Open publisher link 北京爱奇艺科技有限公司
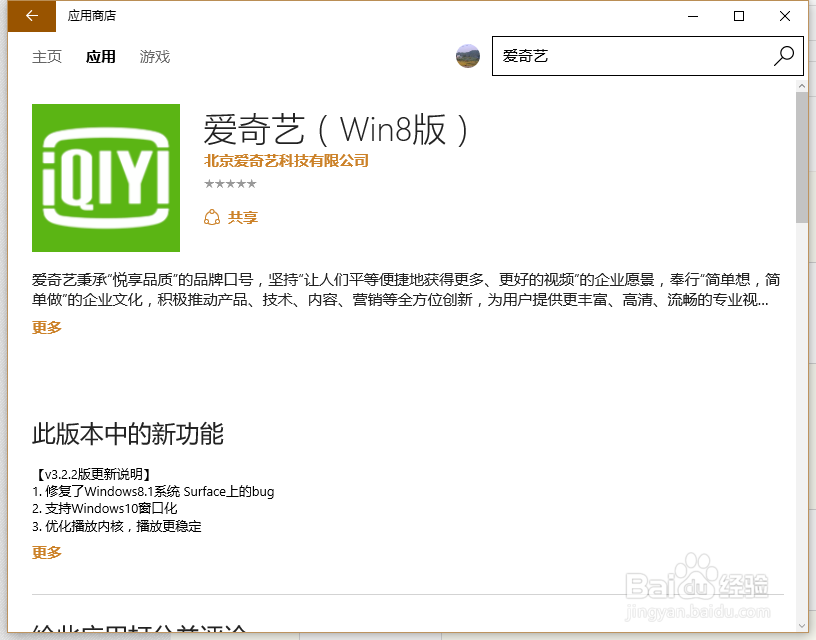The width and height of the screenshot is (816, 640). point(286,161)
